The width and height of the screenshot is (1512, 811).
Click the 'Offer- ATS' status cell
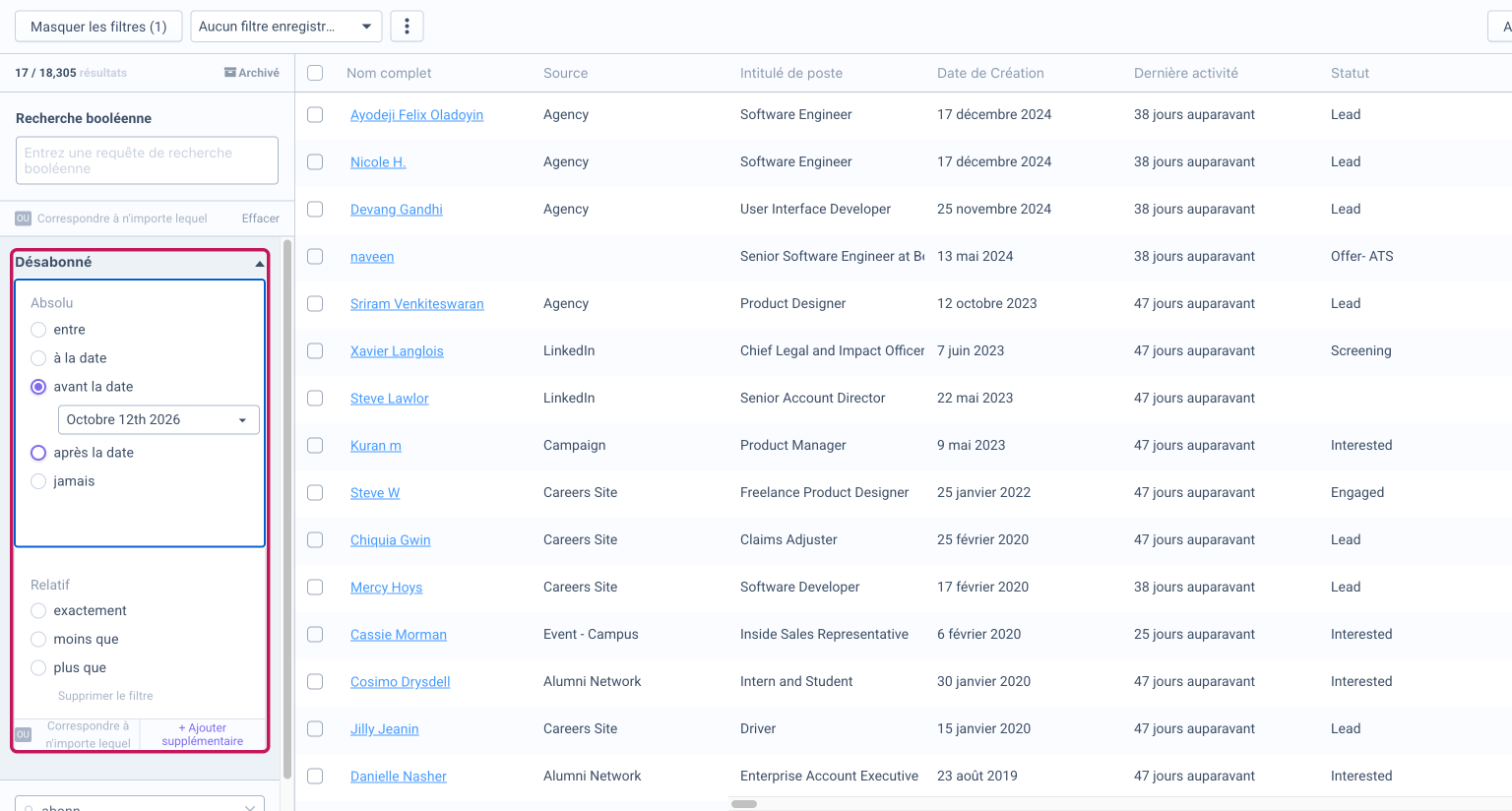(x=1361, y=257)
